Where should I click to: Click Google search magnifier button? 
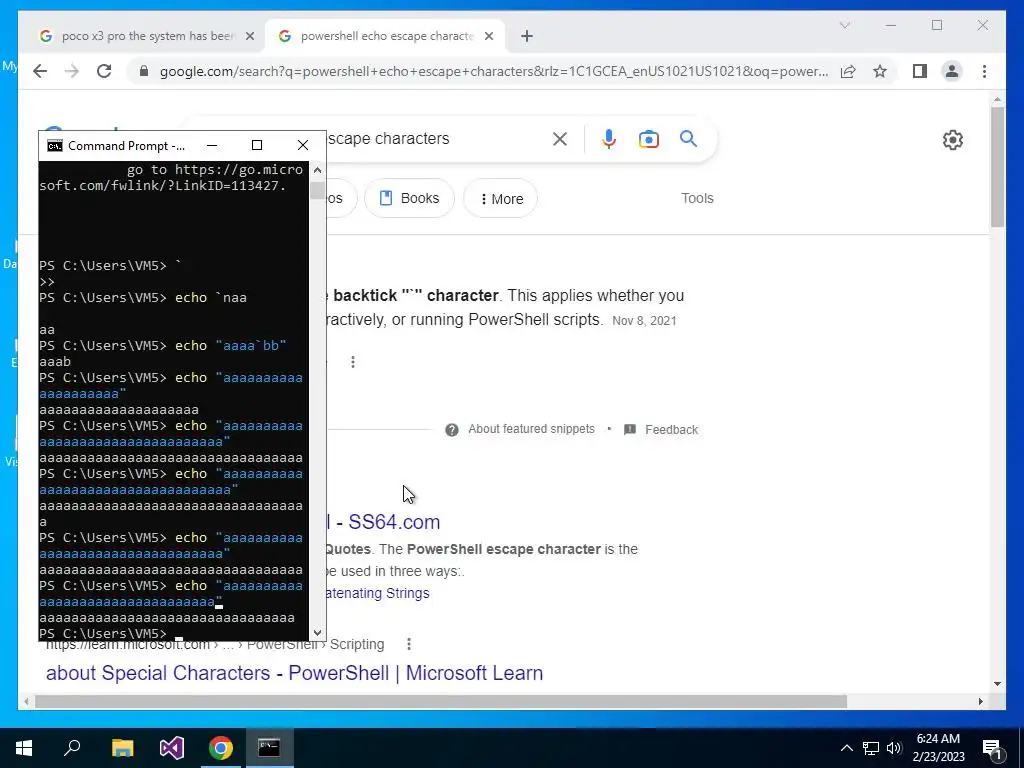click(x=688, y=138)
